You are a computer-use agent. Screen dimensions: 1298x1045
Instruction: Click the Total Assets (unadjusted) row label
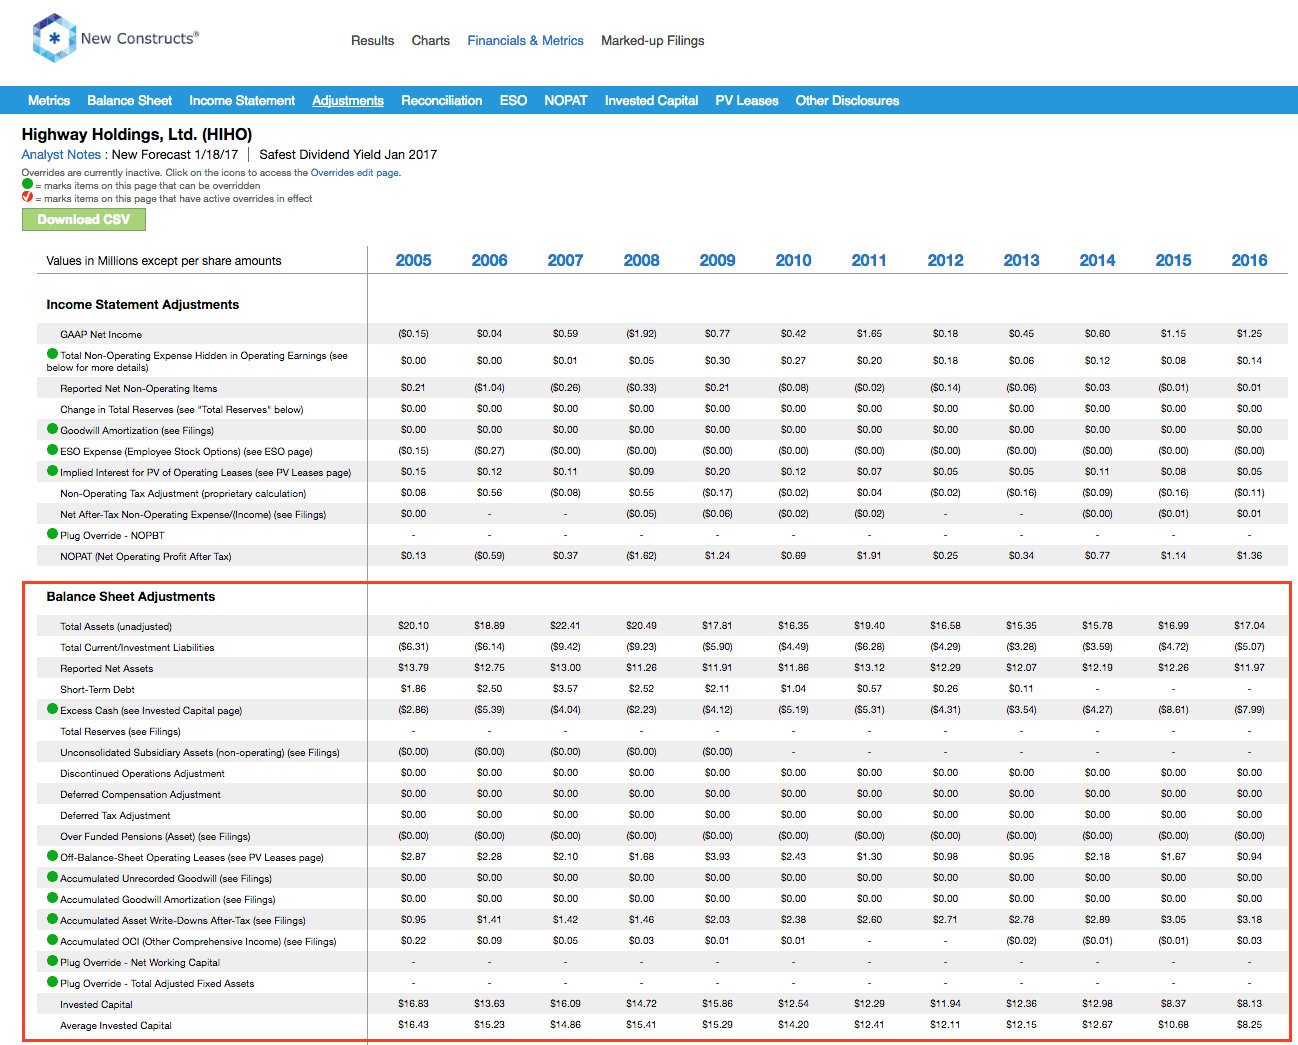coord(116,626)
